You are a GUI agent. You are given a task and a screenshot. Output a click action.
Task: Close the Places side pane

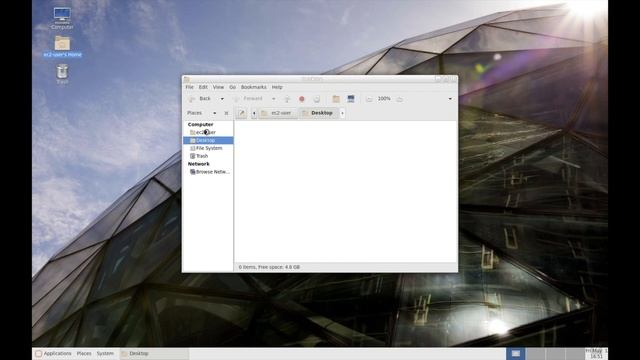(226, 113)
